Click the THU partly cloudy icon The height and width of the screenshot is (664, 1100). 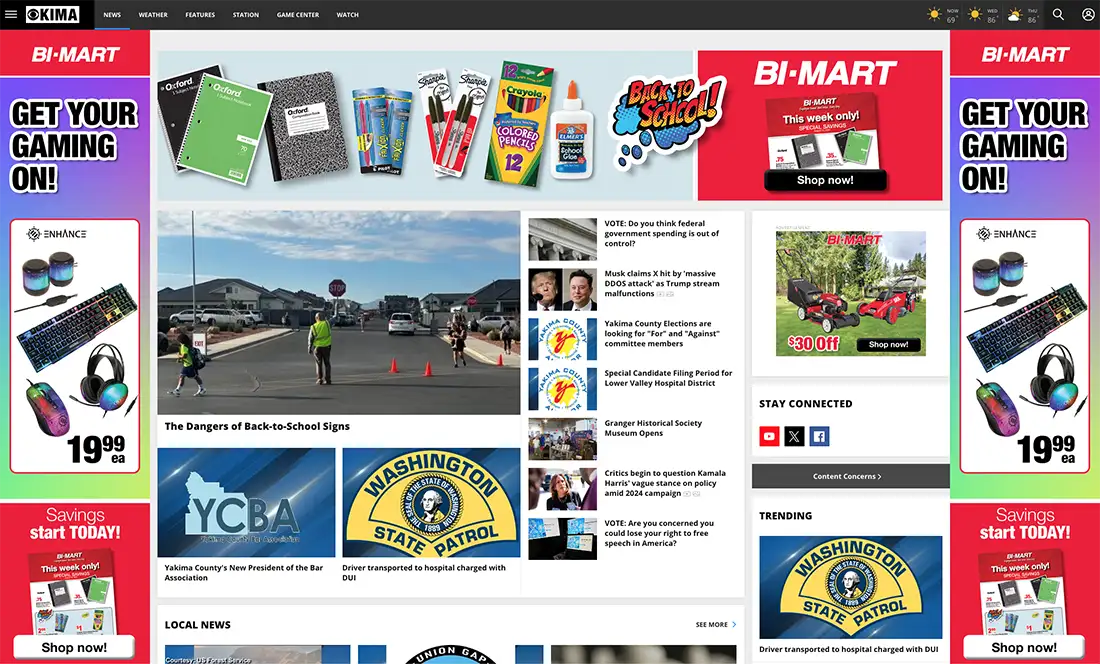[x=1015, y=15]
